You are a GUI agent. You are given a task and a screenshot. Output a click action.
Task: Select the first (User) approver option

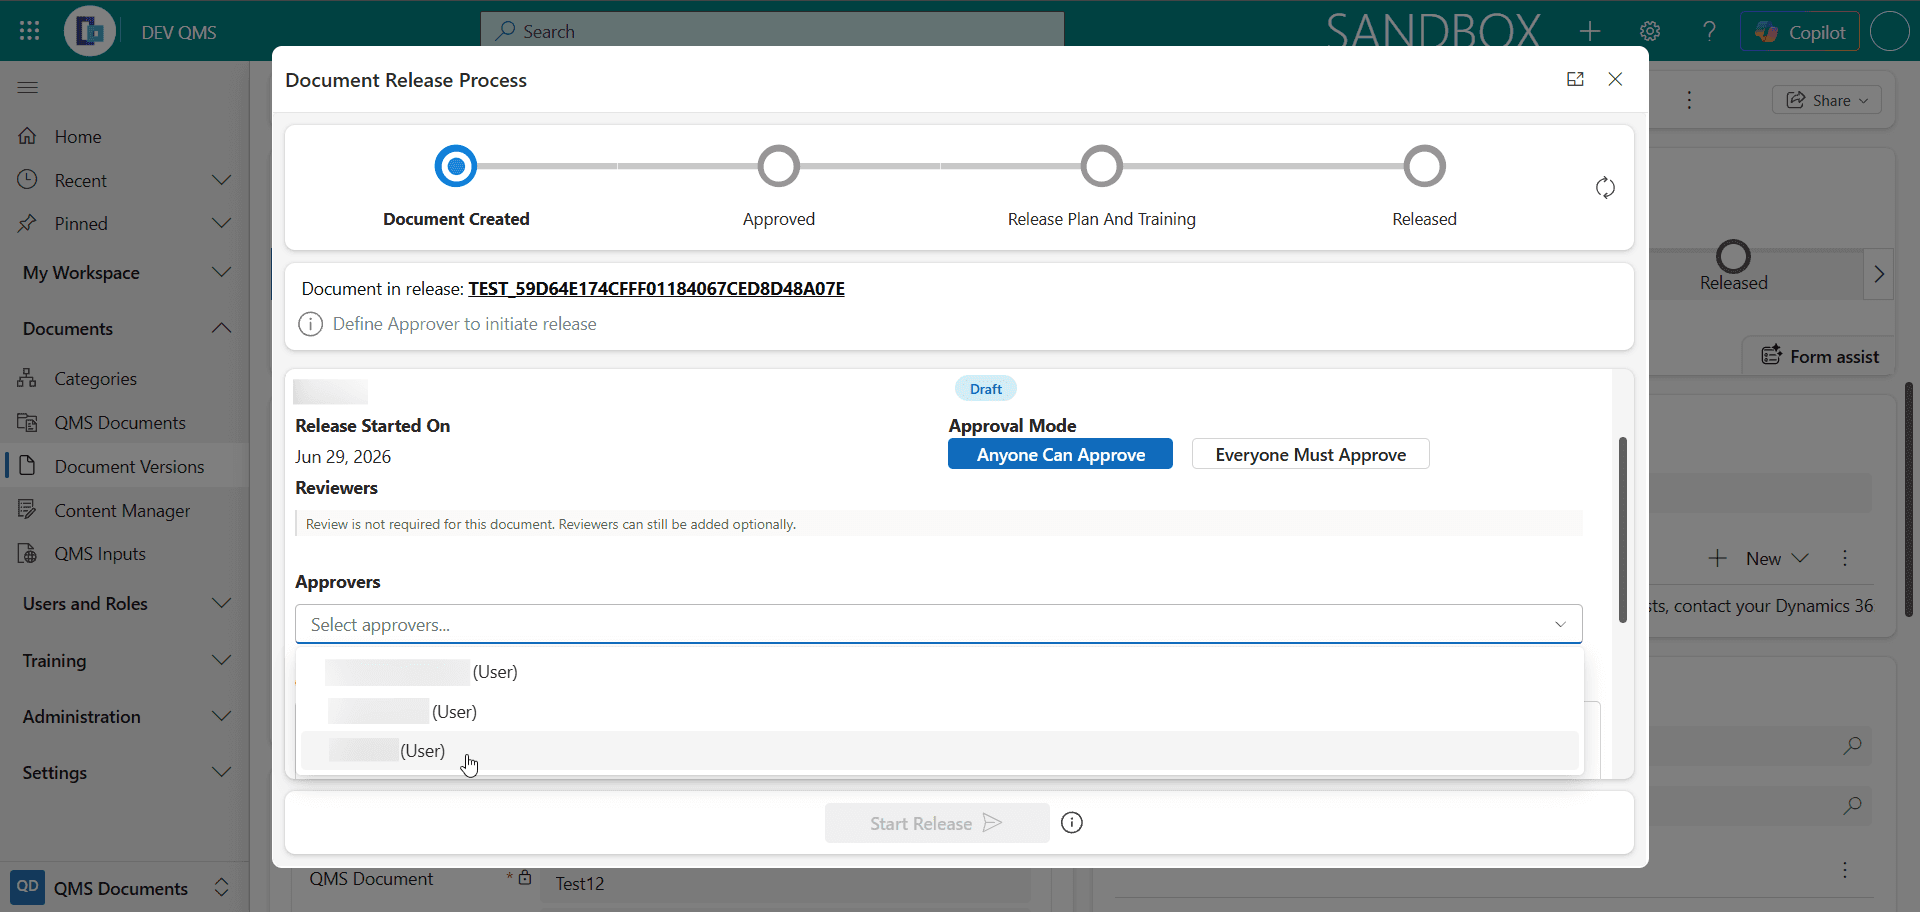click(940, 672)
